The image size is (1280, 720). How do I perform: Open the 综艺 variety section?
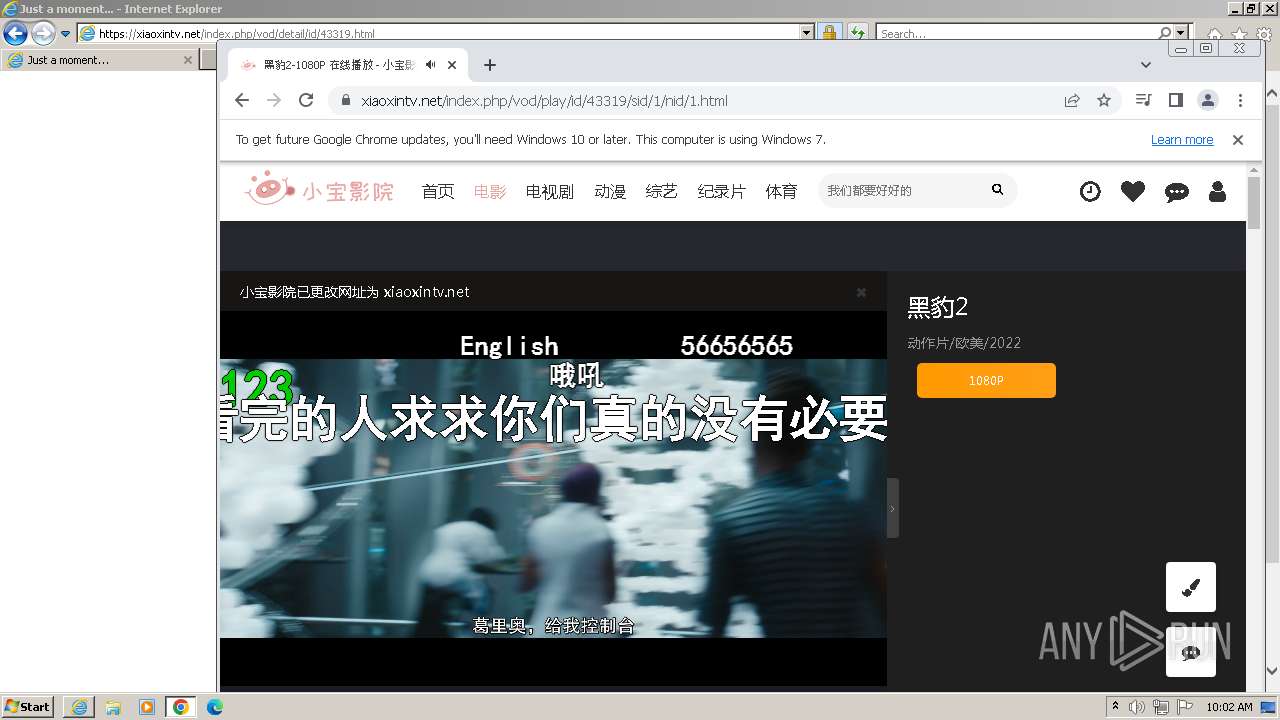[x=662, y=191]
